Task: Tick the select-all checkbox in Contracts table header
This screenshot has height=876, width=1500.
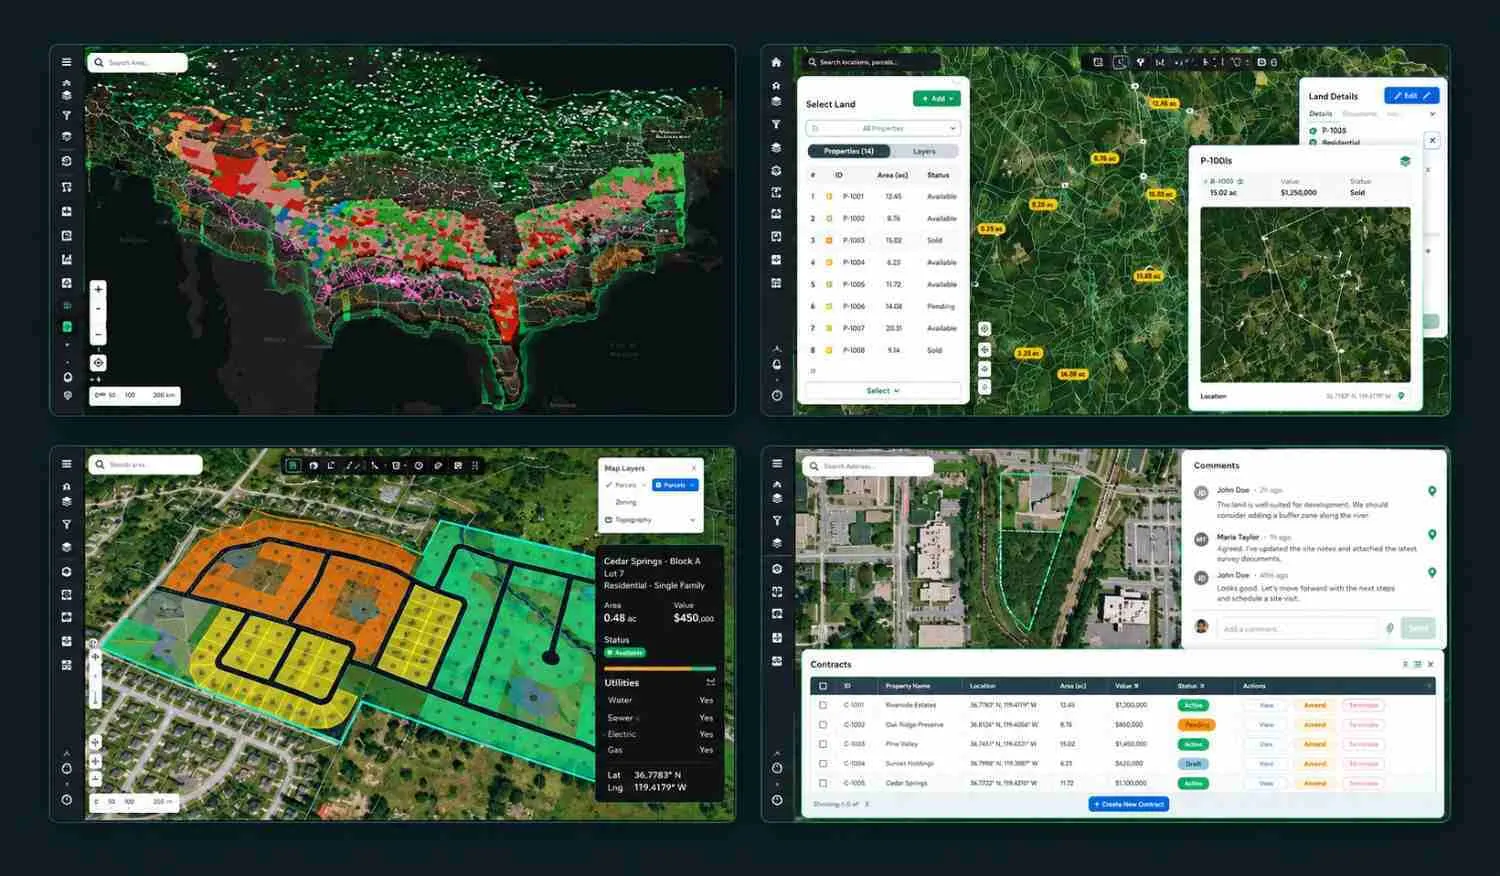Action: point(823,686)
